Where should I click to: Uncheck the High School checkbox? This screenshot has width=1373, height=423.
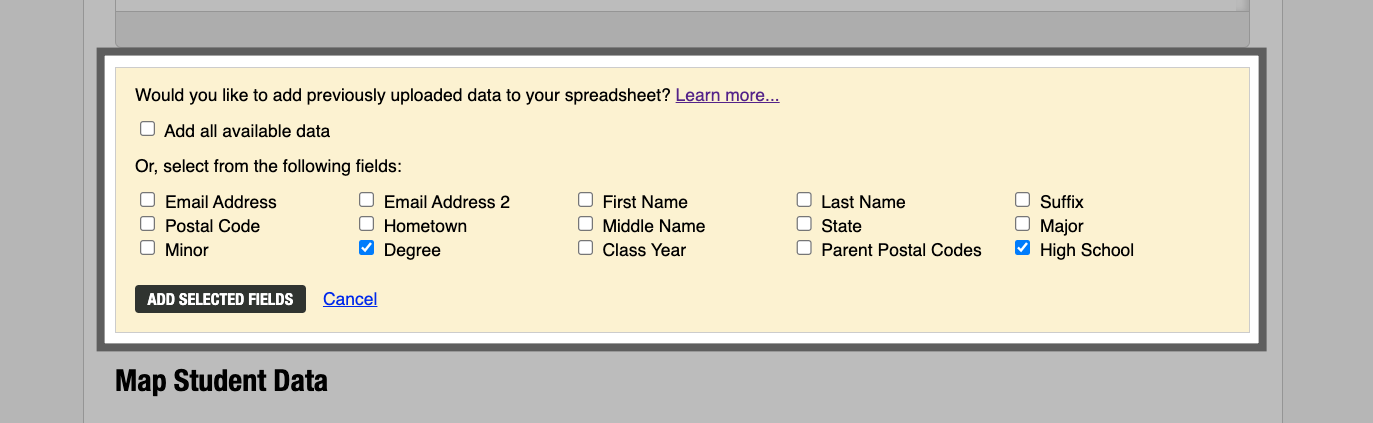tap(1023, 248)
